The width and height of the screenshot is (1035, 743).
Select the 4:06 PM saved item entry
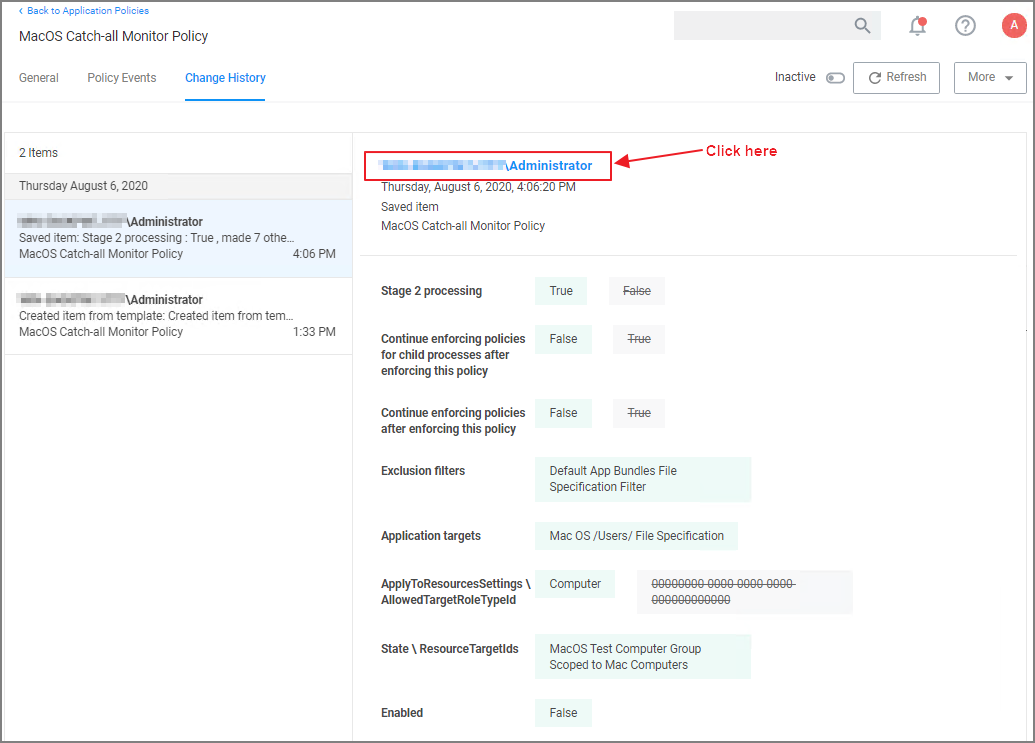177,238
